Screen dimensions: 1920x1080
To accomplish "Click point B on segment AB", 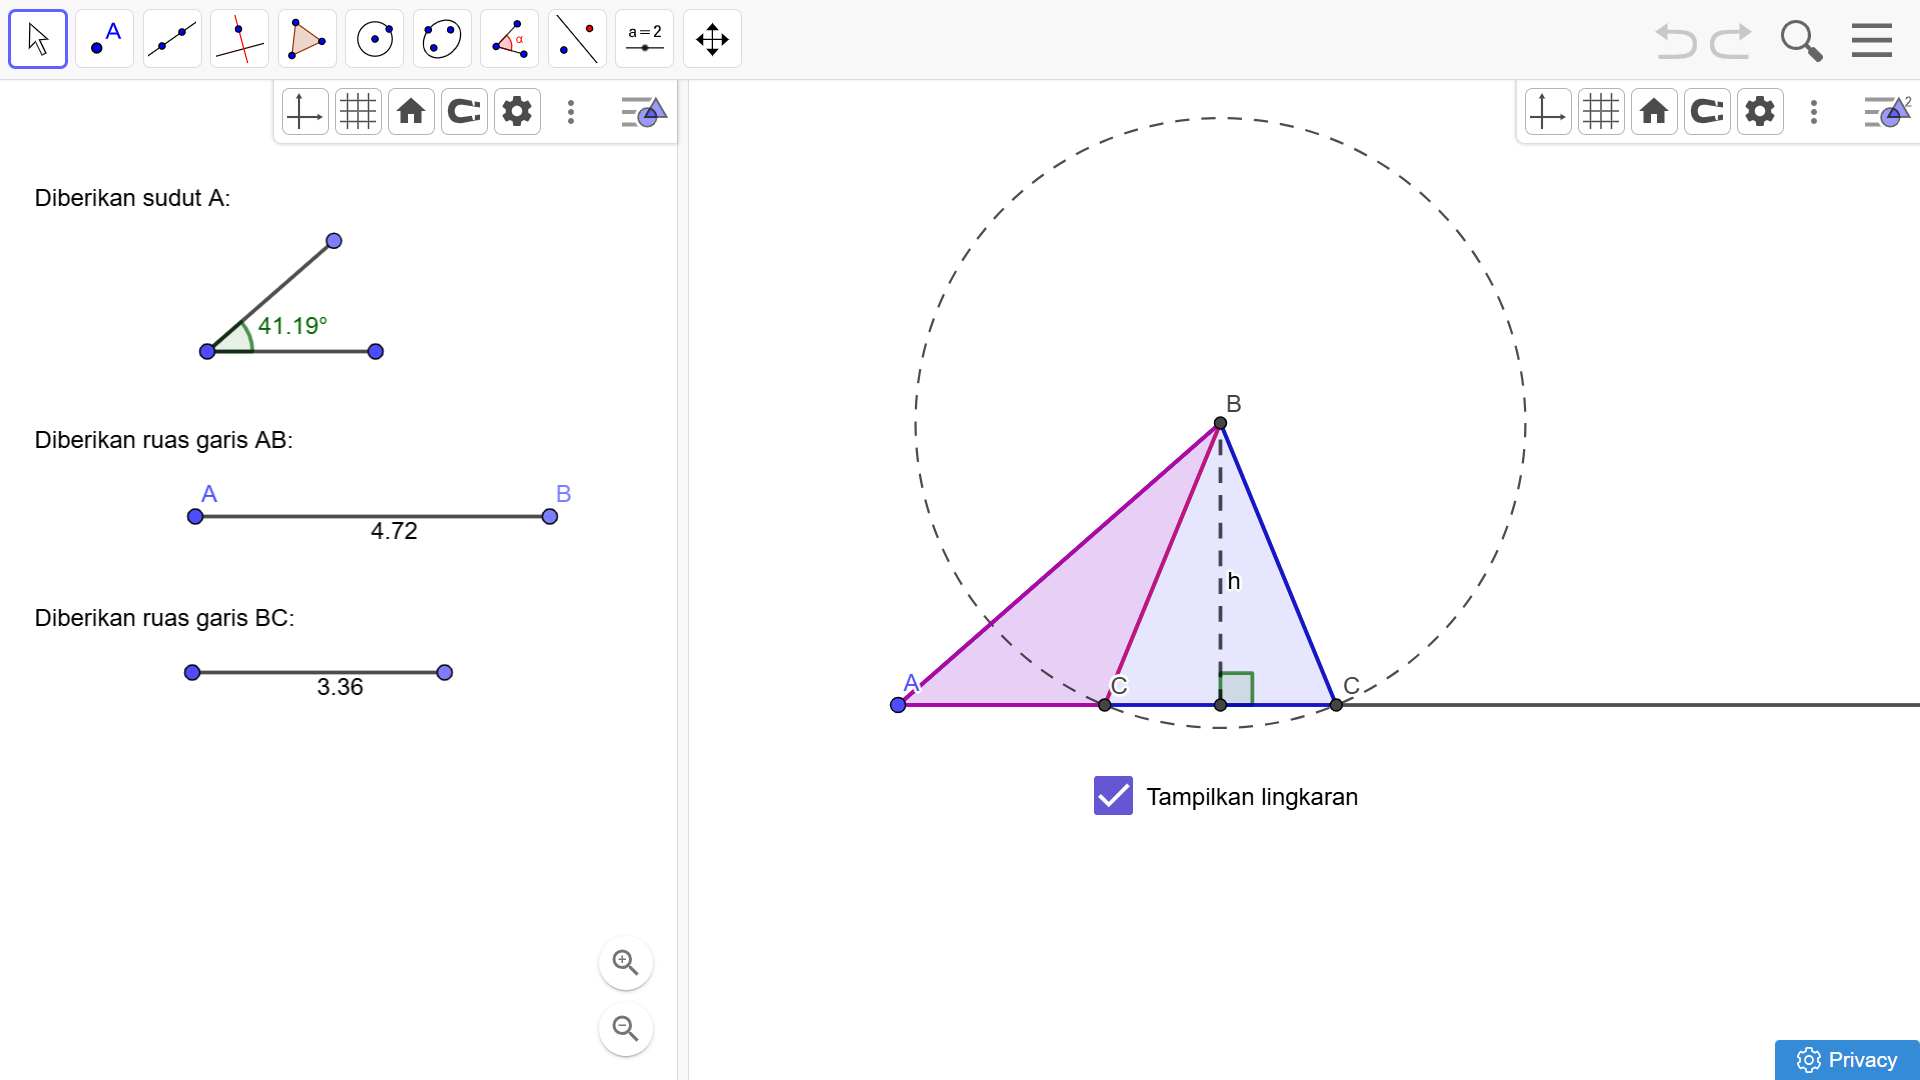I will [x=549, y=517].
